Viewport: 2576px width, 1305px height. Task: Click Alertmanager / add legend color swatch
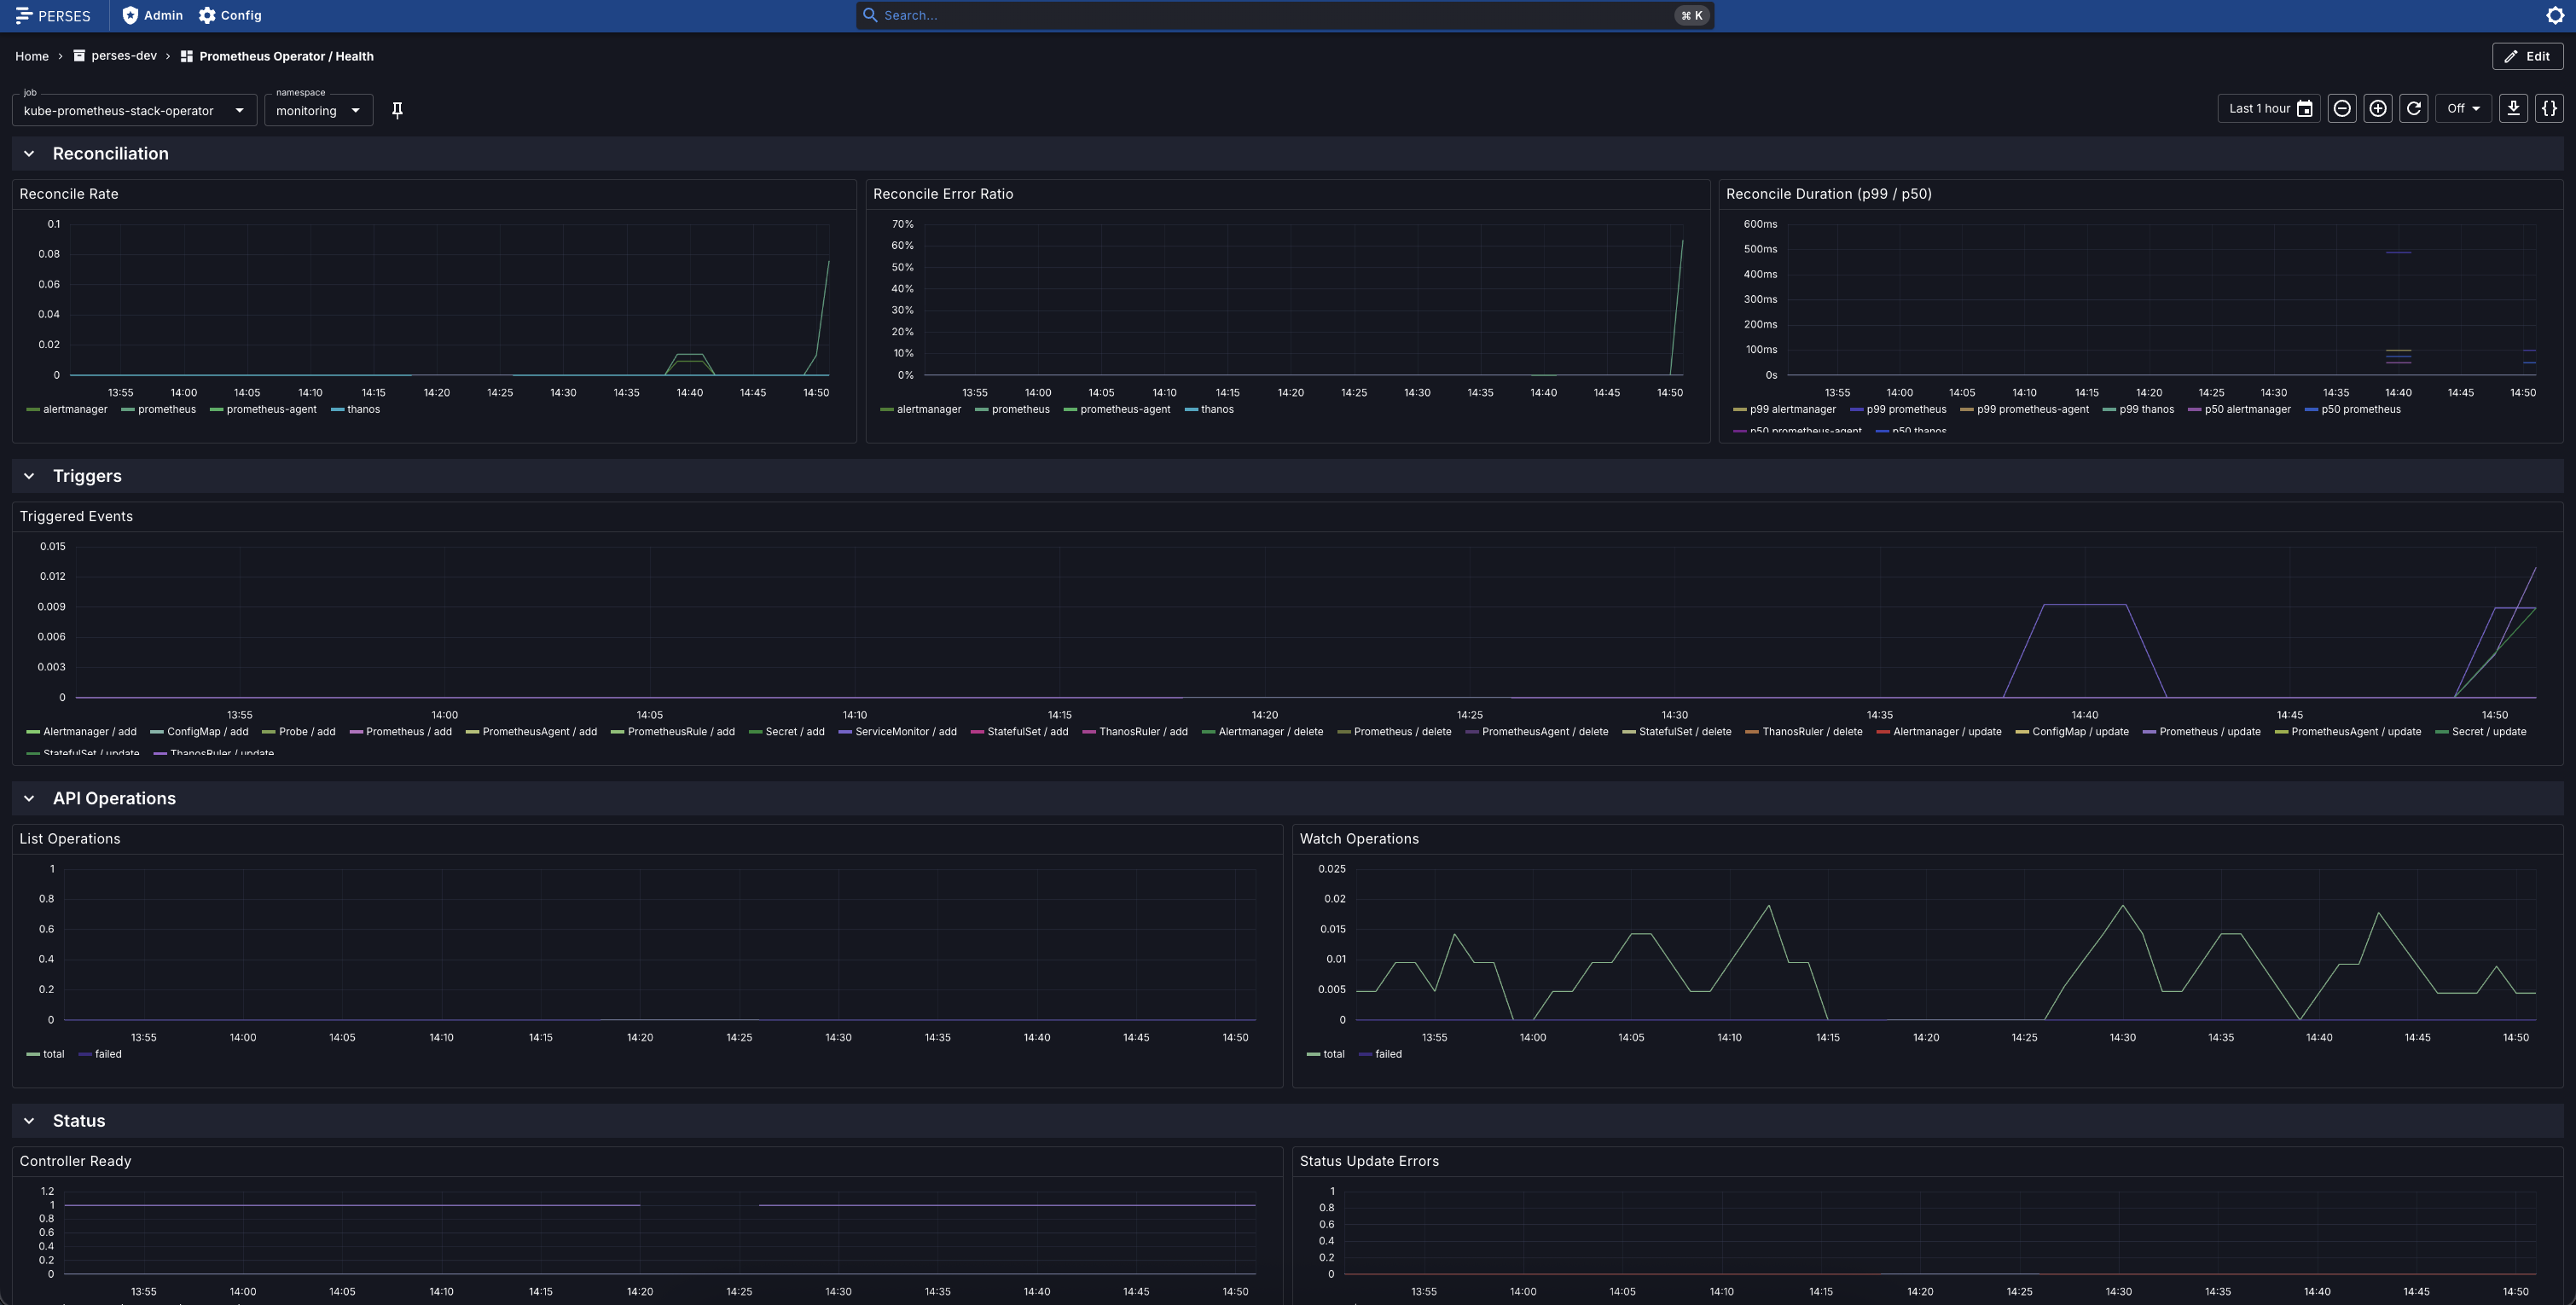point(33,732)
